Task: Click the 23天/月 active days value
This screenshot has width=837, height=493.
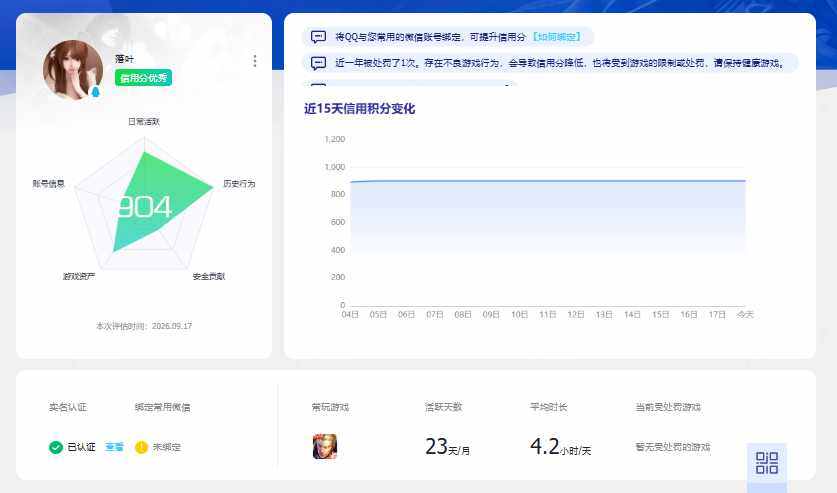Action: point(447,447)
